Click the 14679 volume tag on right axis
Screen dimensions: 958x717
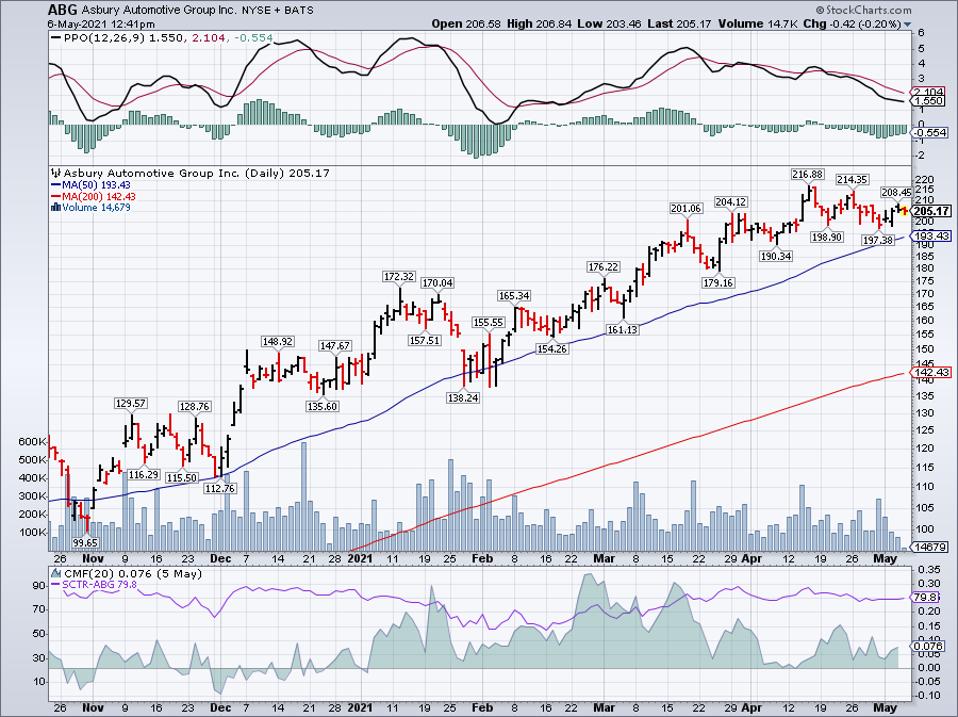tap(931, 547)
